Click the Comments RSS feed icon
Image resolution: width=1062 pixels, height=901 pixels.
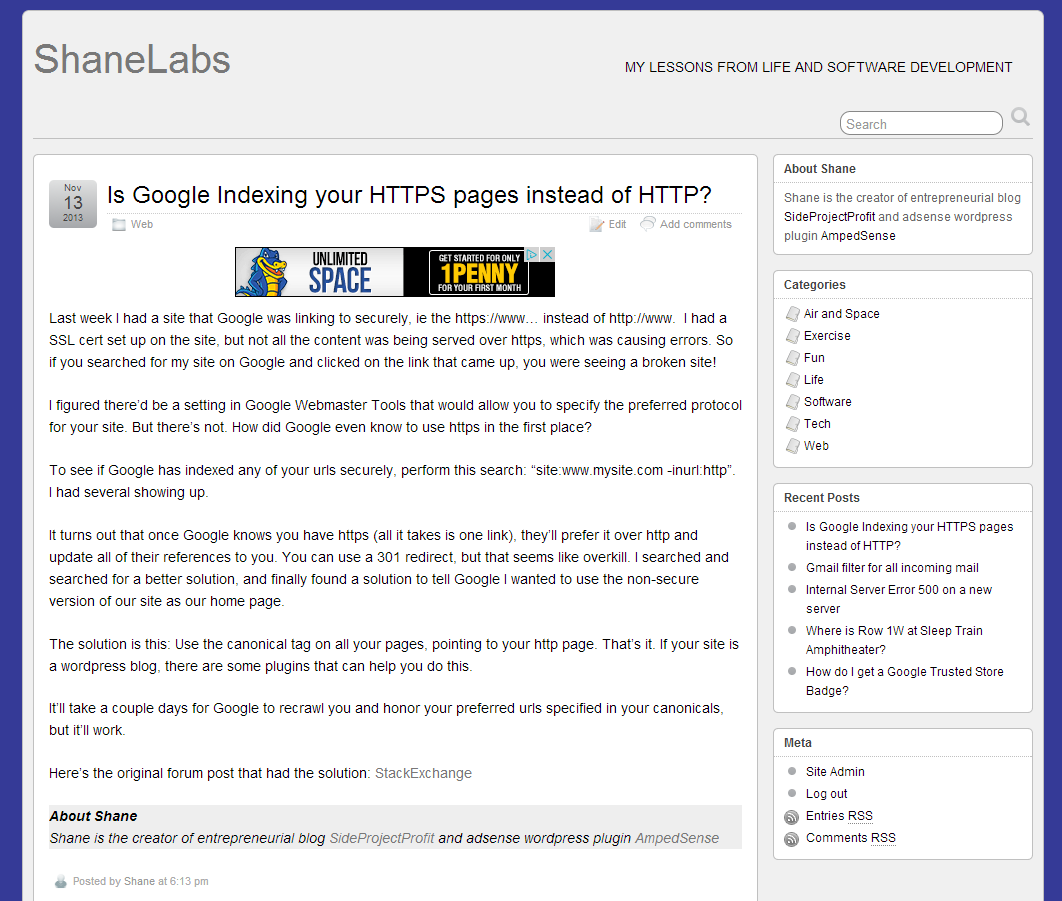792,839
